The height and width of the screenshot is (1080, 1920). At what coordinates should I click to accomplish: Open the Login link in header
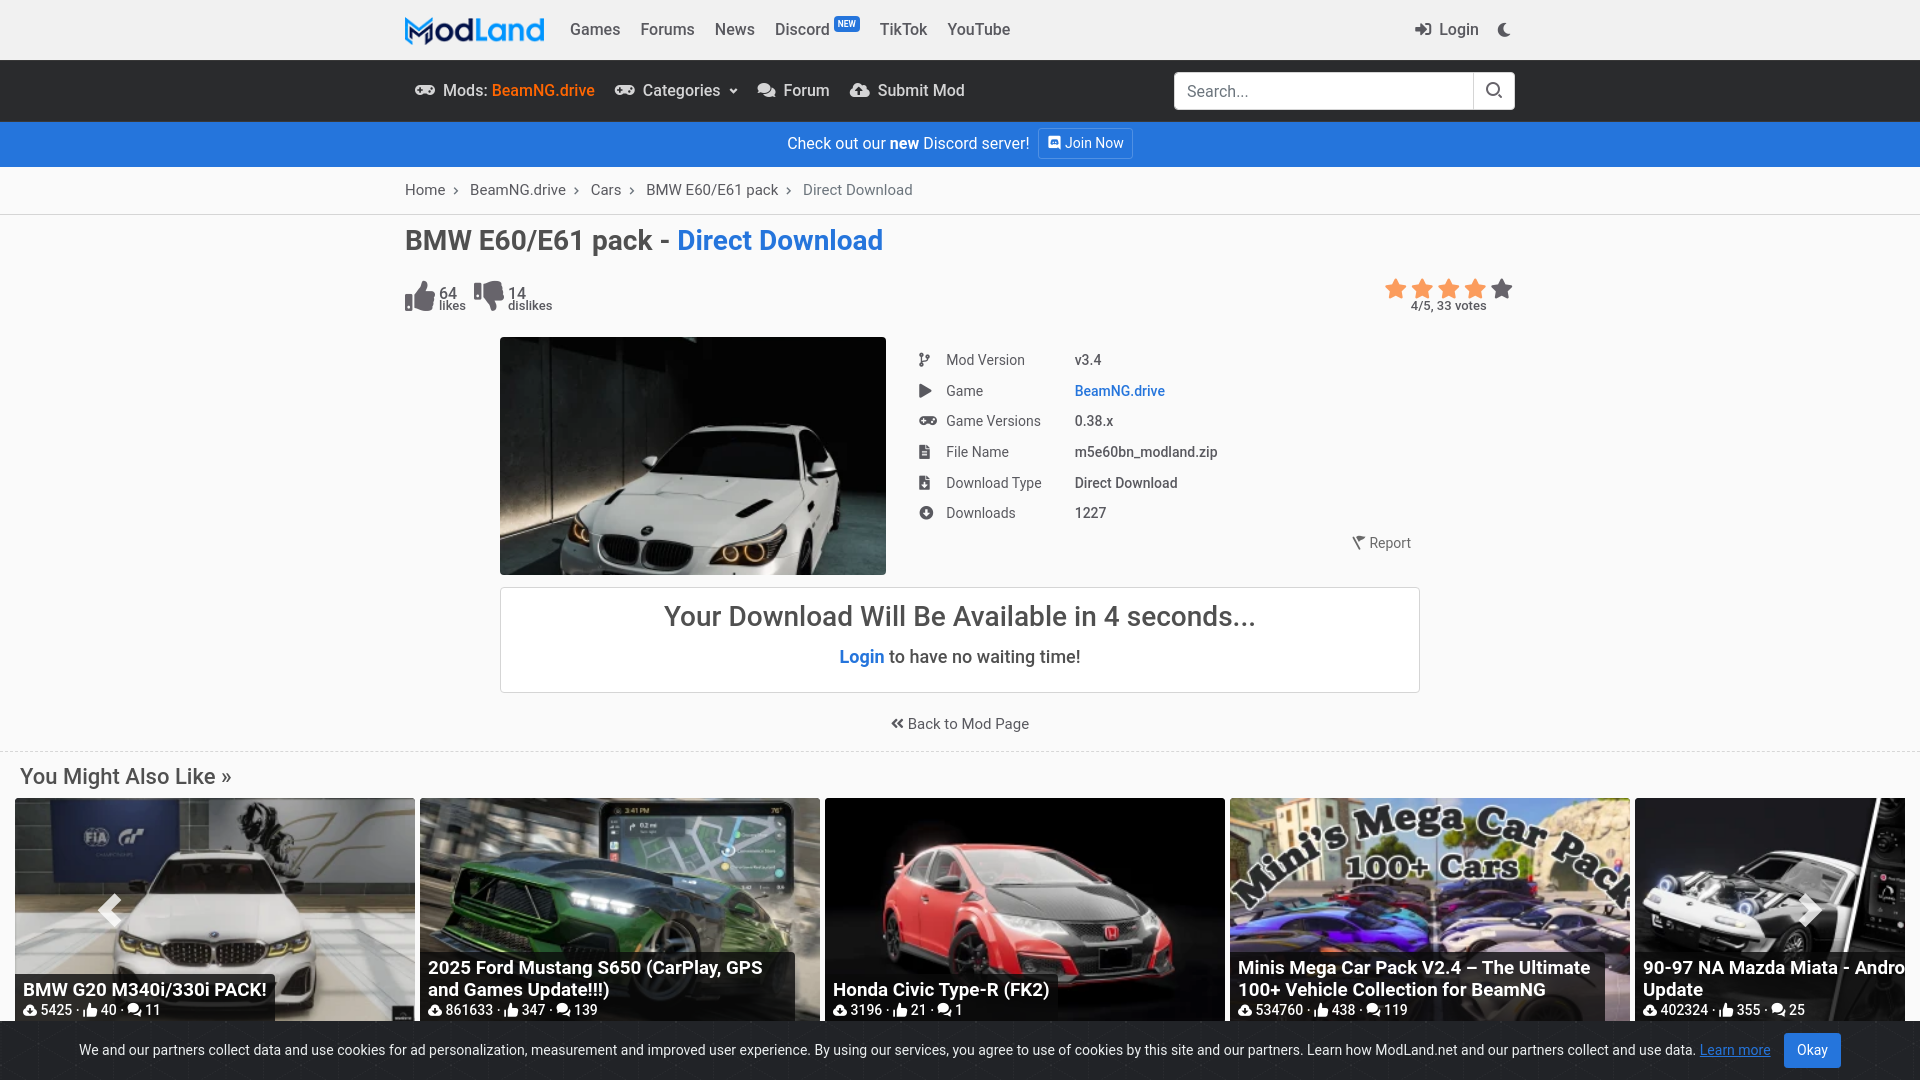click(x=1447, y=30)
